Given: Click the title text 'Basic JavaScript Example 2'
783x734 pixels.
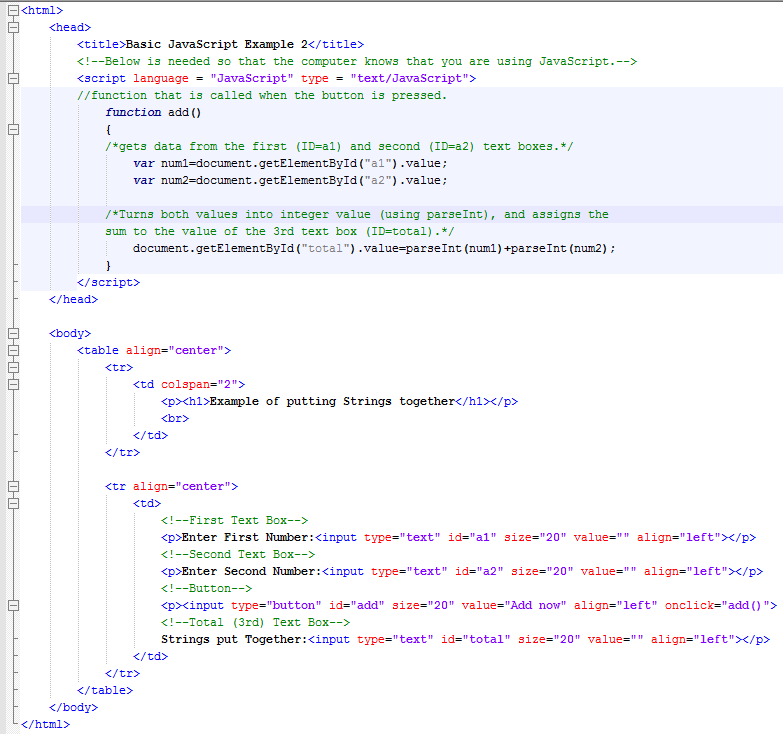Looking at the screenshot, I should coord(217,44).
